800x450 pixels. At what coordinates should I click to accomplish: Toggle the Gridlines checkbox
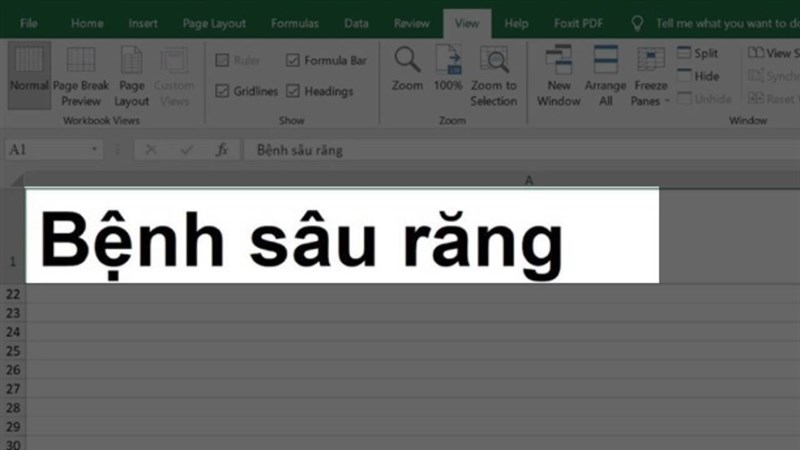coord(222,91)
